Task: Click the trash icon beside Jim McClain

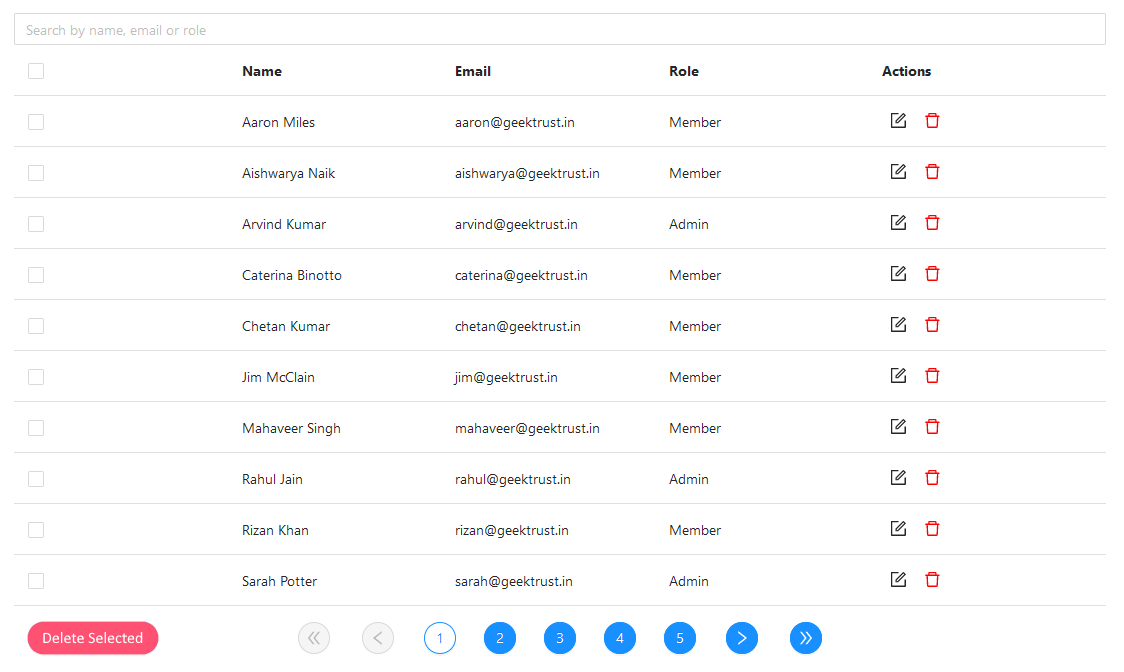Action: tap(932, 375)
